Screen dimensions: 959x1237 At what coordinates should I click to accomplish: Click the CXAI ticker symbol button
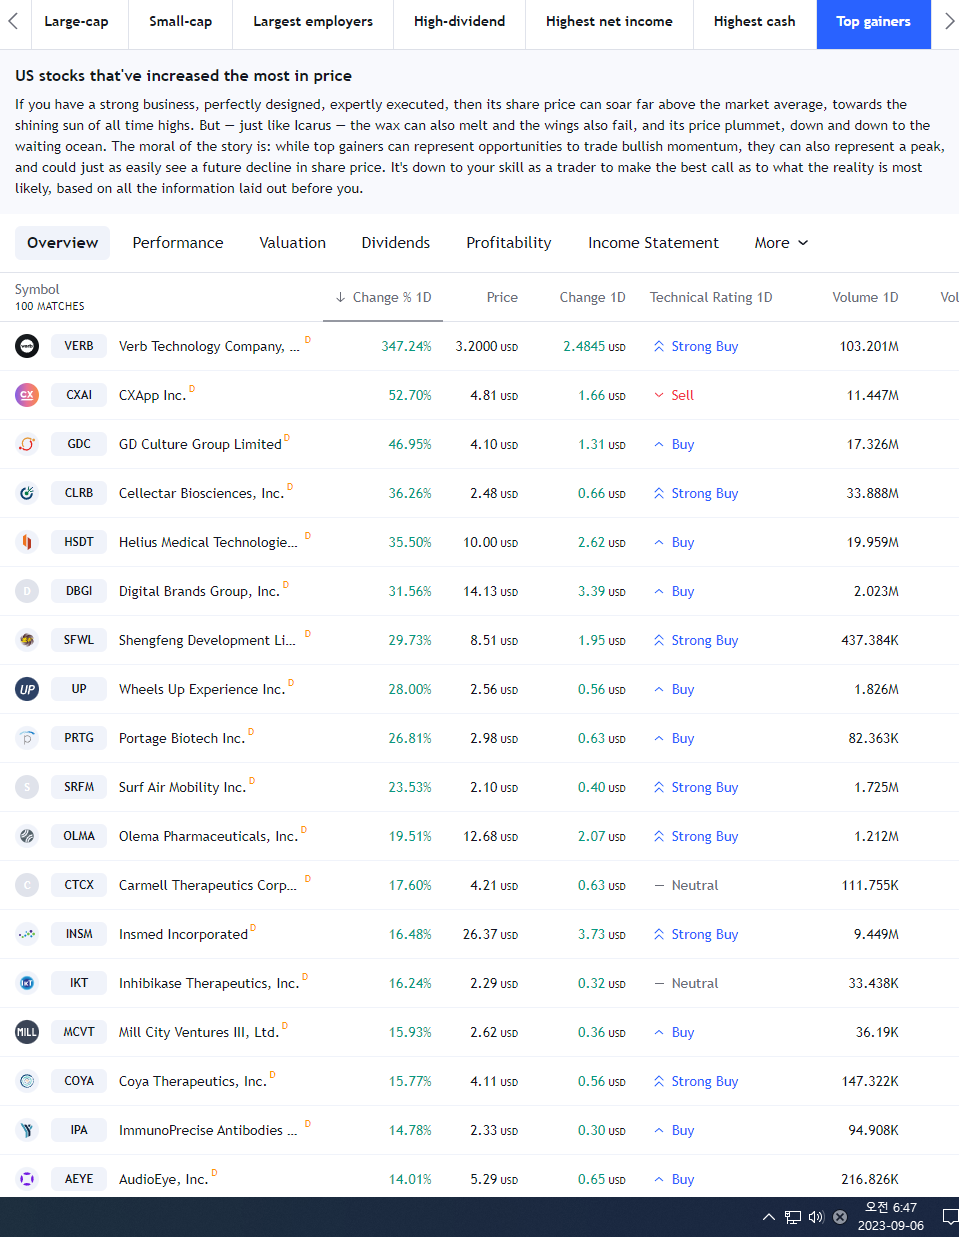pyautogui.click(x=79, y=395)
